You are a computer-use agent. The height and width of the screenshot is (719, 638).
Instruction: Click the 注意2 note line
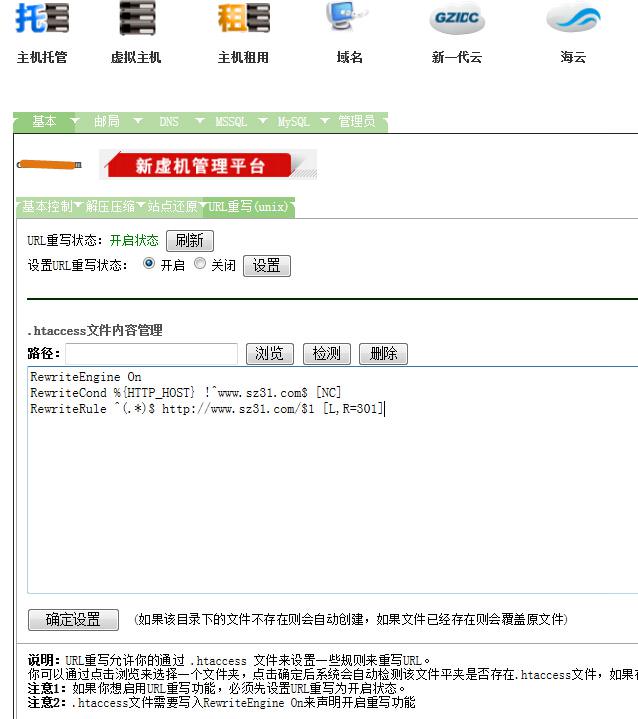coord(222,703)
